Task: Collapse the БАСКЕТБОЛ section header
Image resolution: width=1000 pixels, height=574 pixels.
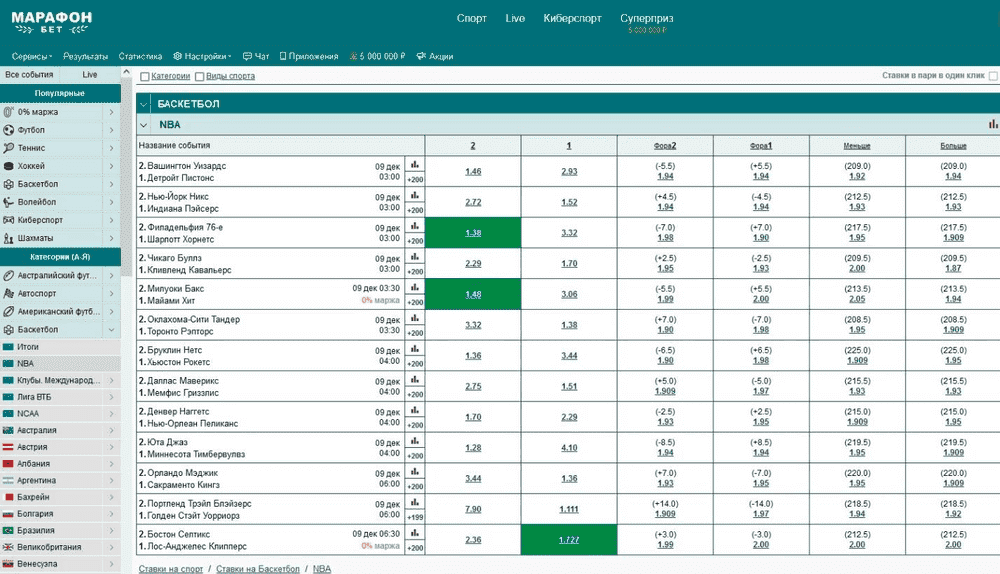Action: [145, 103]
